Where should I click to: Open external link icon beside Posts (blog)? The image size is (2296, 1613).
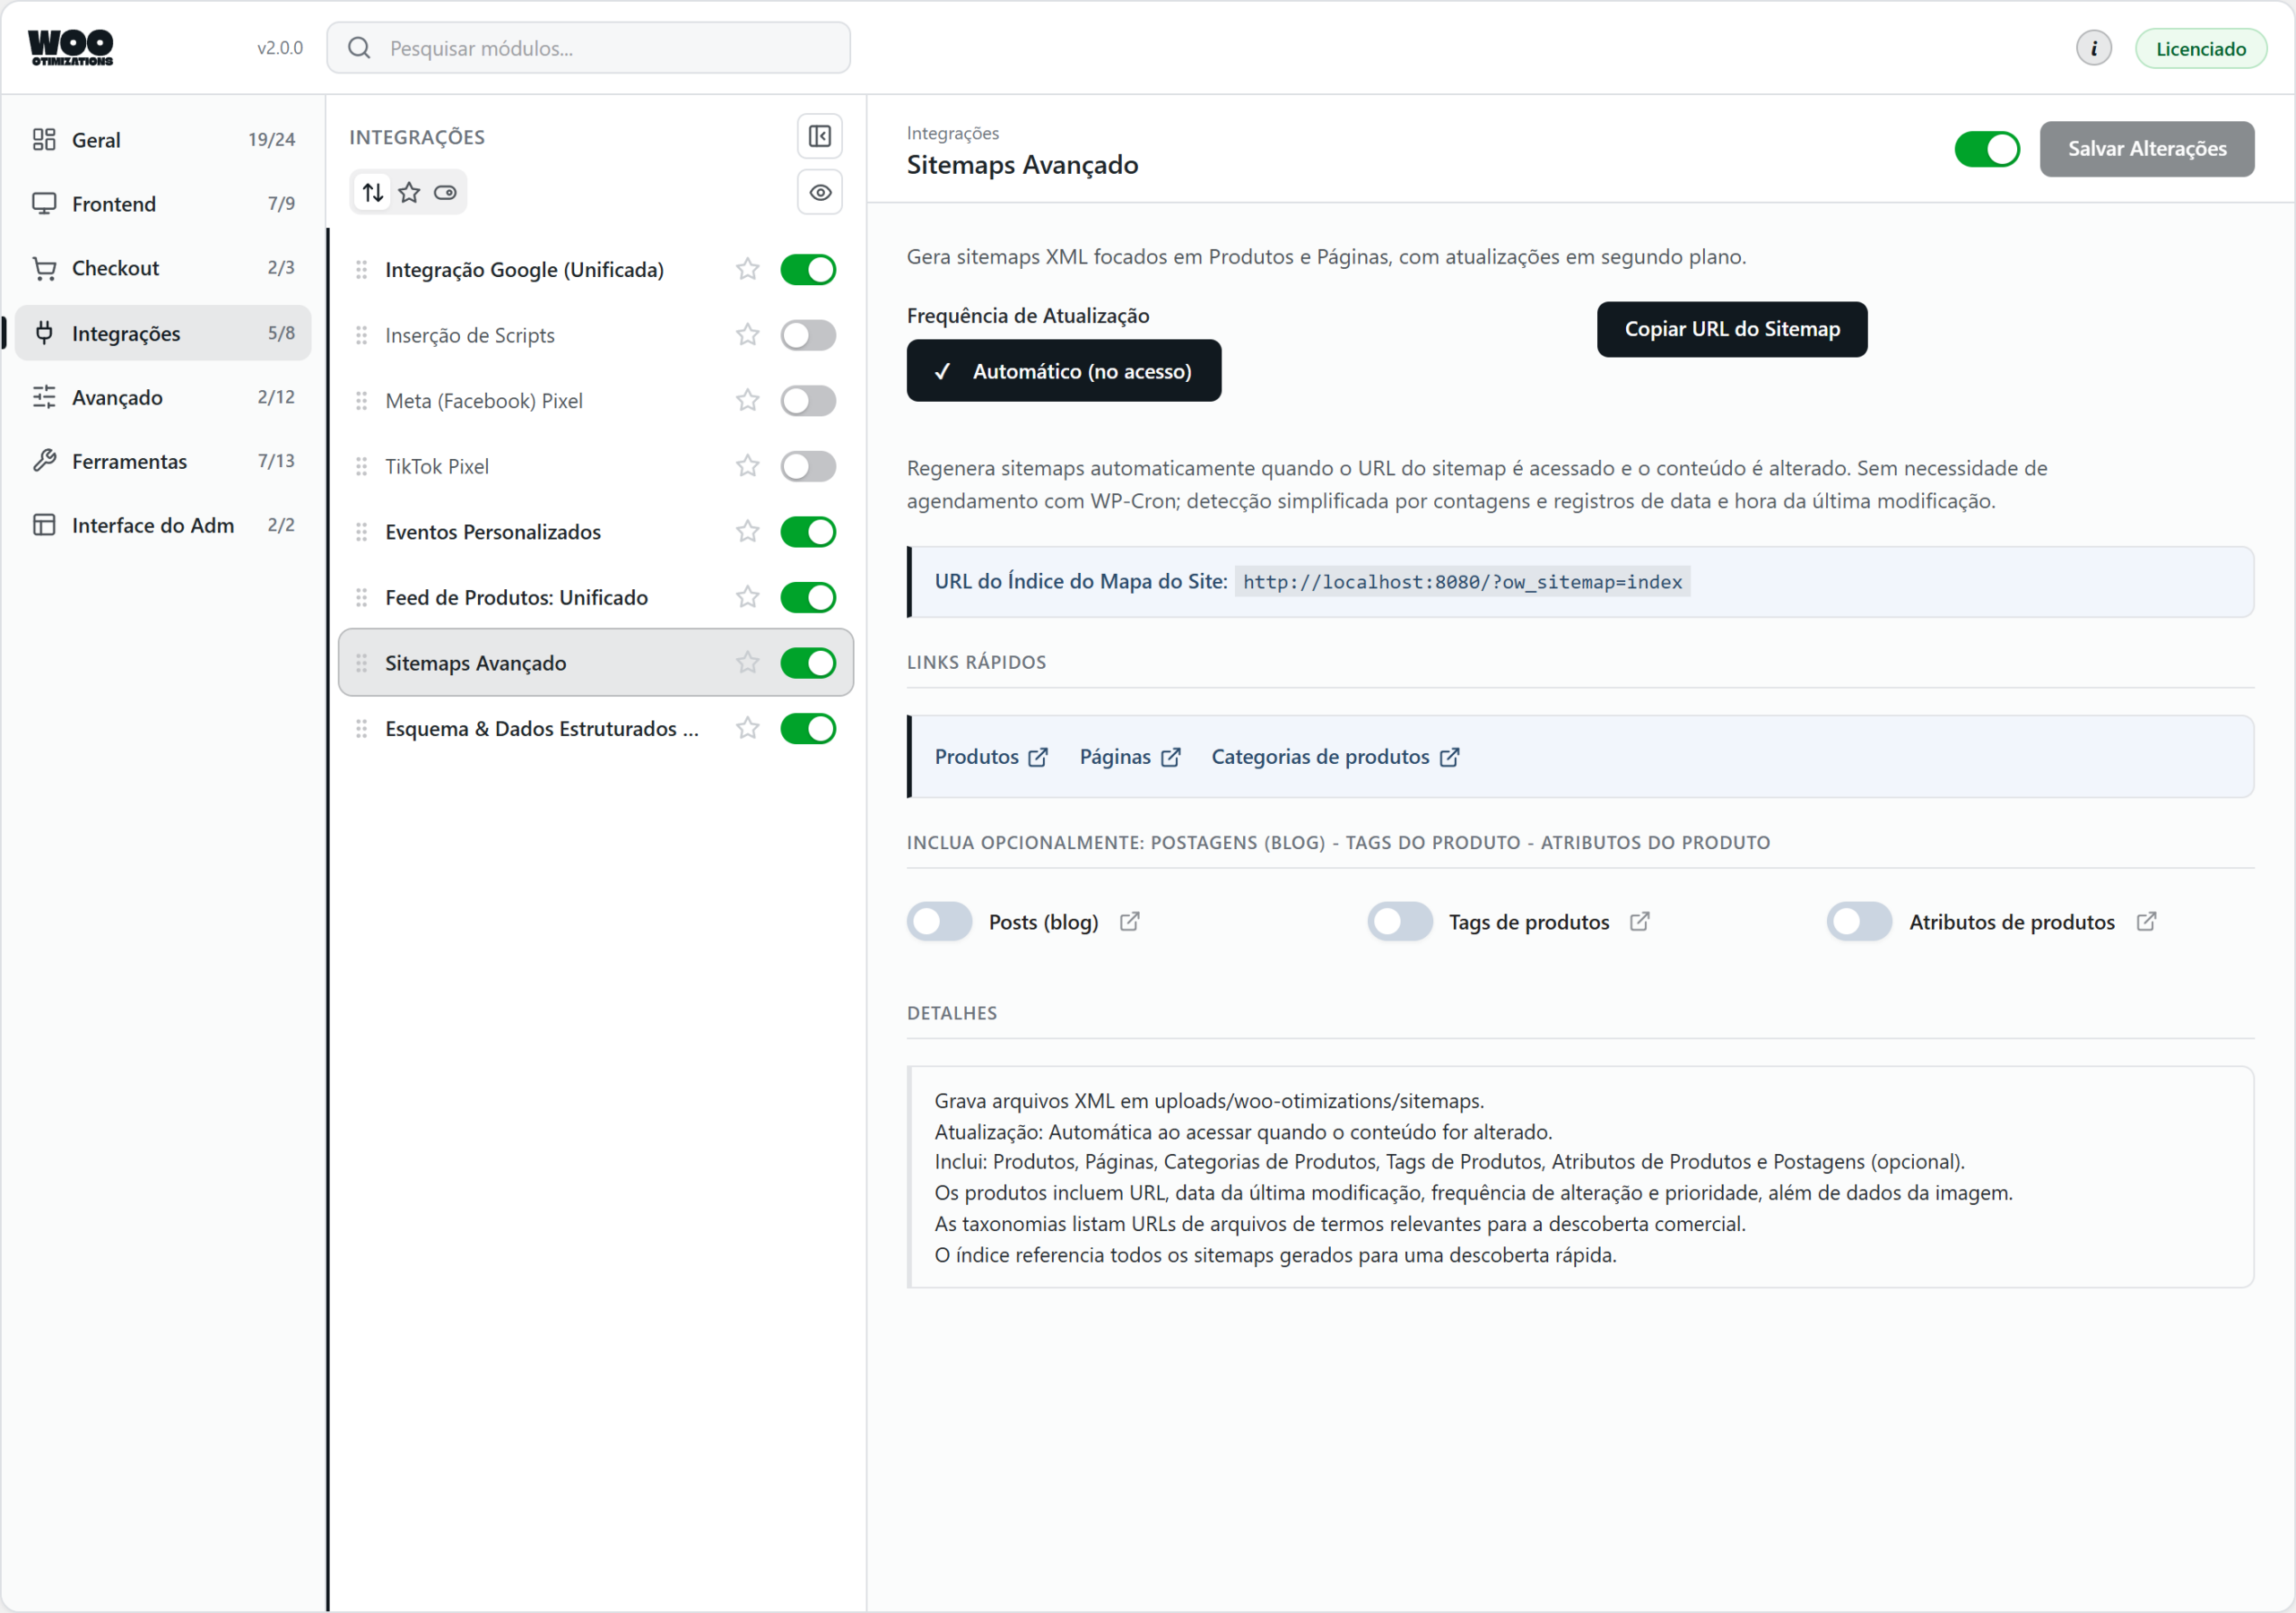[x=1129, y=922]
